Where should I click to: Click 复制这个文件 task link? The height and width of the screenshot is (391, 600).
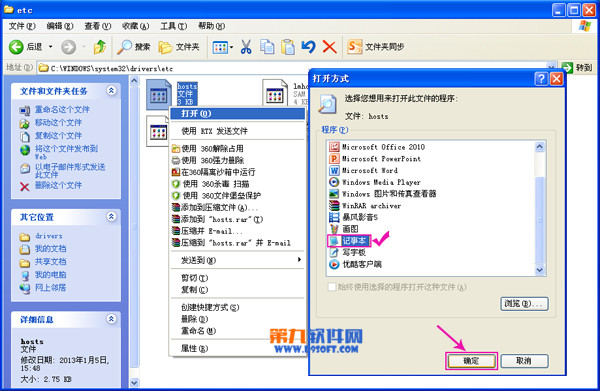(58, 135)
